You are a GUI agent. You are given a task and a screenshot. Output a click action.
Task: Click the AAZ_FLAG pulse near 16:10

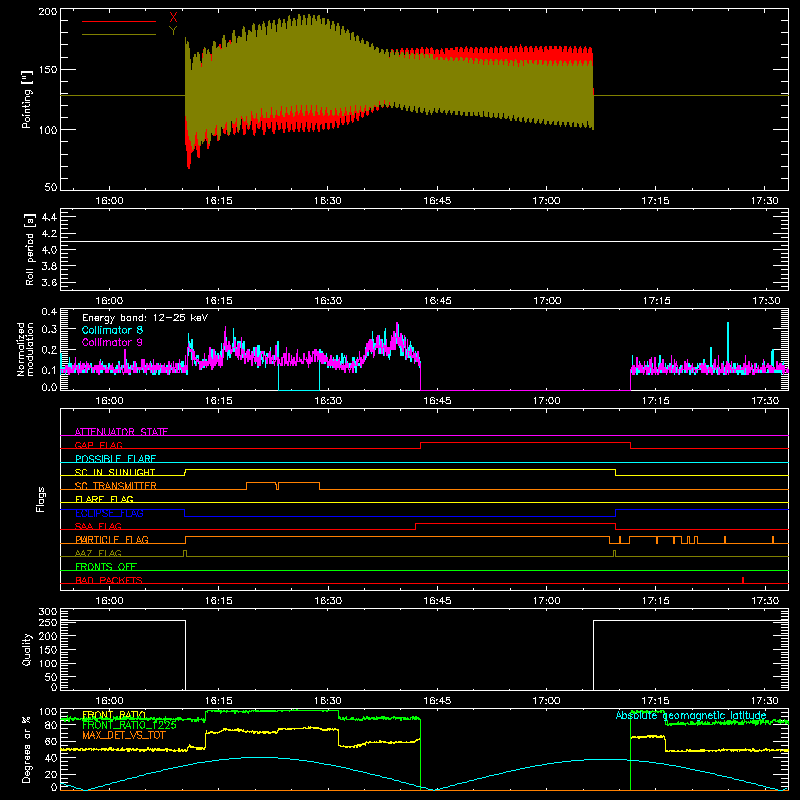(185, 553)
